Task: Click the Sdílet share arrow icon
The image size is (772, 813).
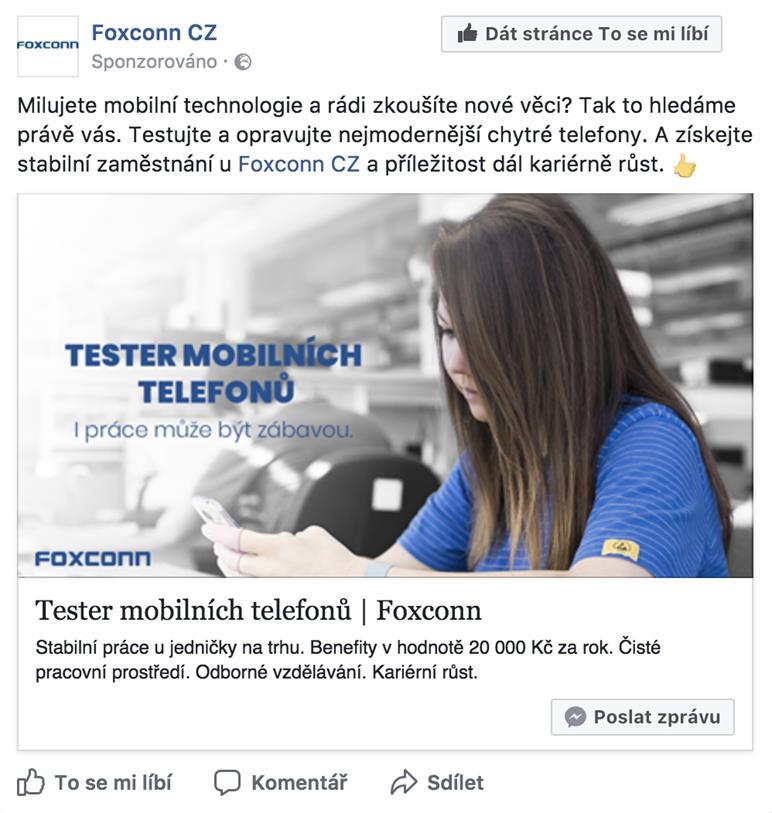Action: point(403,782)
